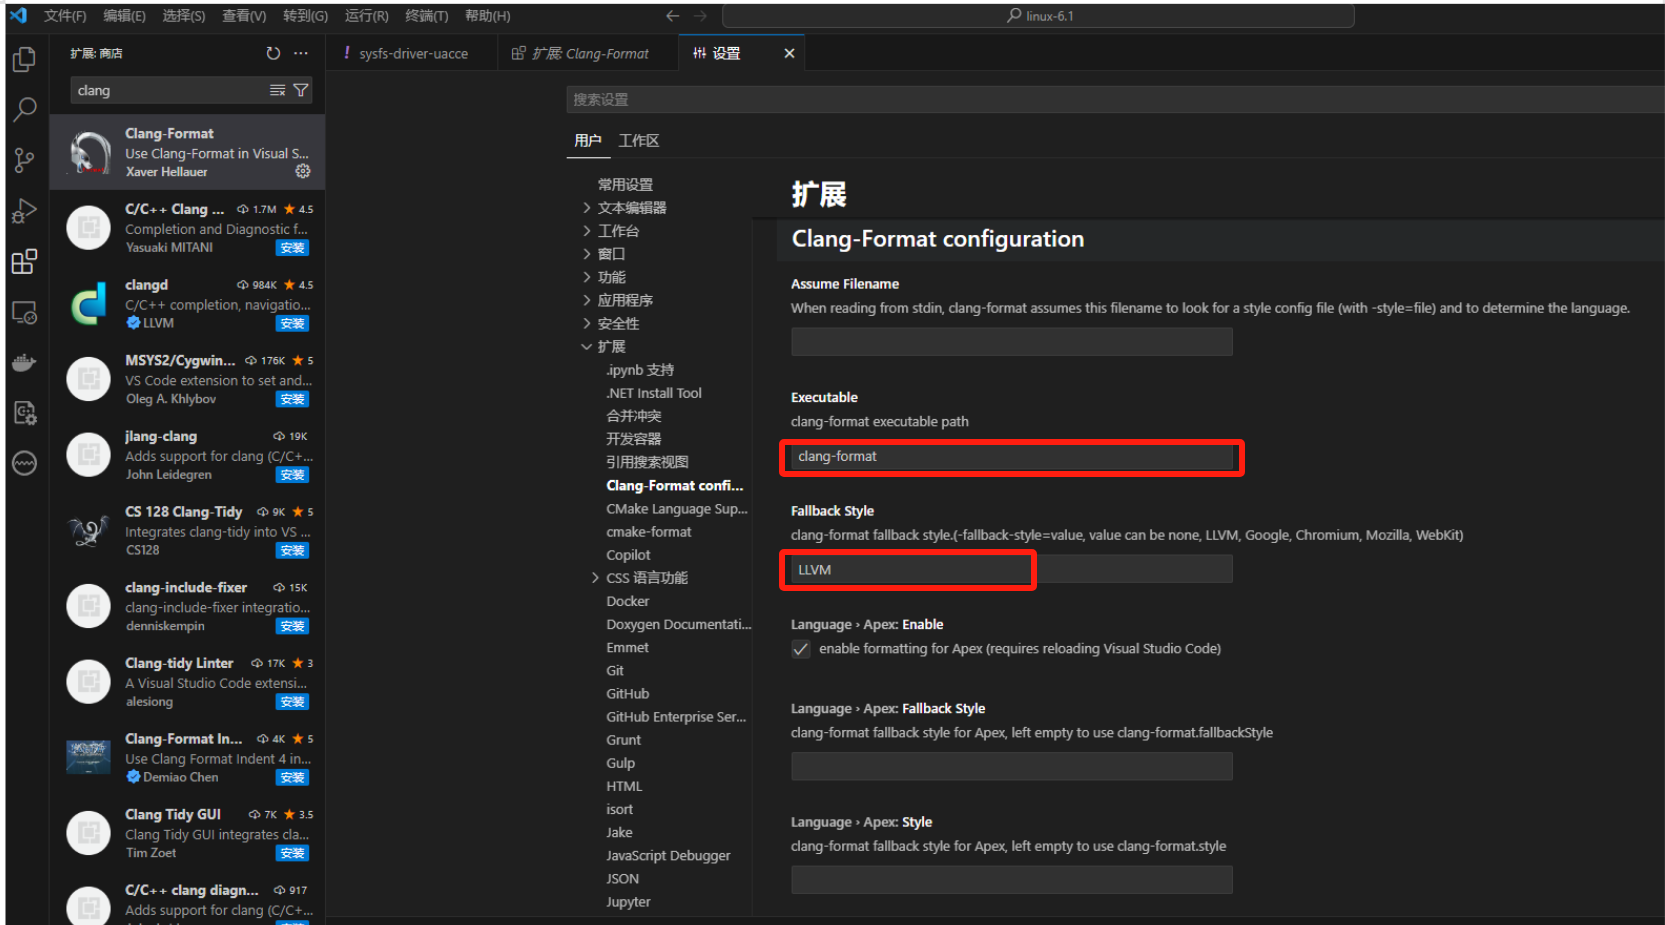Select Jupyter in settings tree
This screenshot has width=1665, height=925.
pyautogui.click(x=628, y=902)
